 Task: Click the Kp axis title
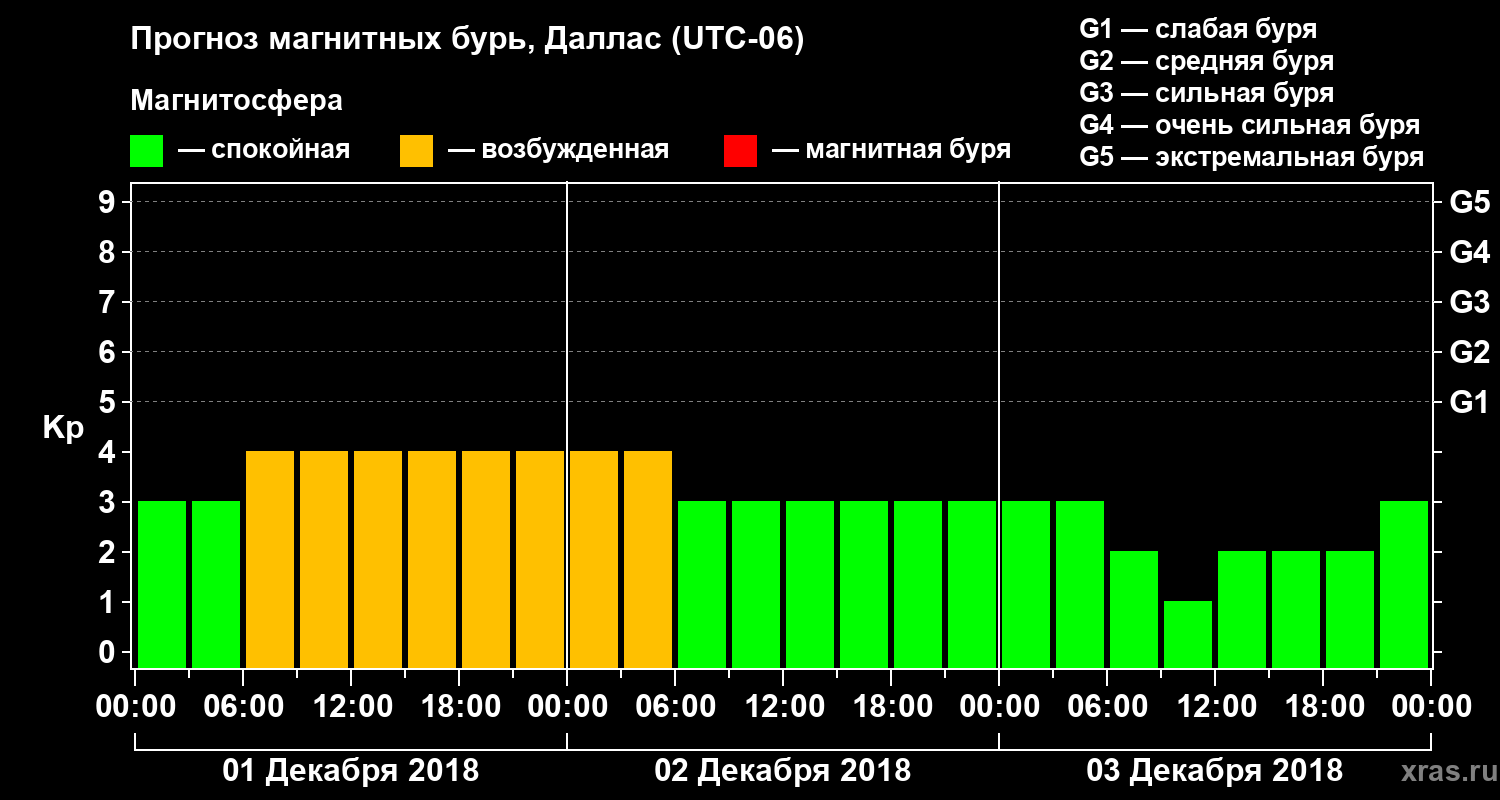63,428
